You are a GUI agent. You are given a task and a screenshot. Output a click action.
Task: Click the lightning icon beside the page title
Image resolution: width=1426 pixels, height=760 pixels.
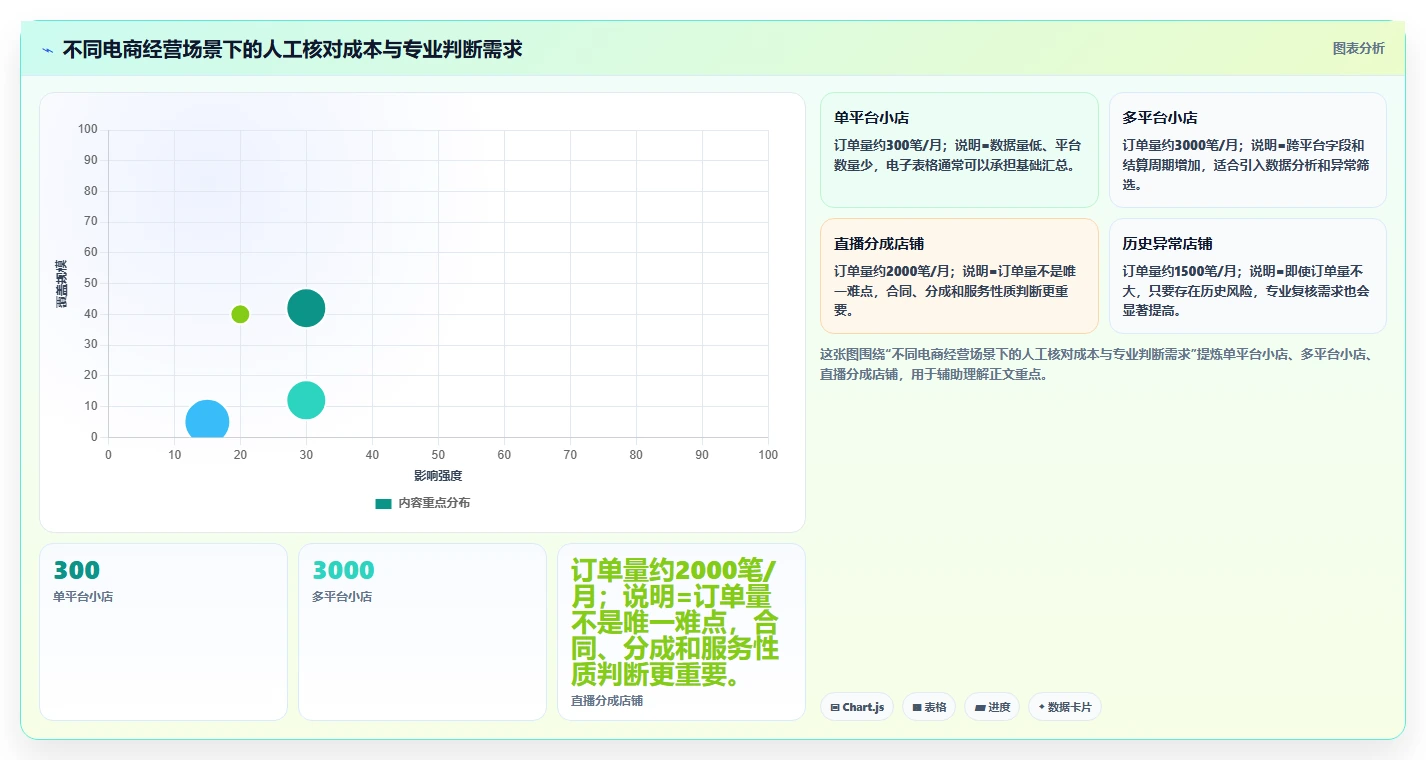[x=47, y=50]
